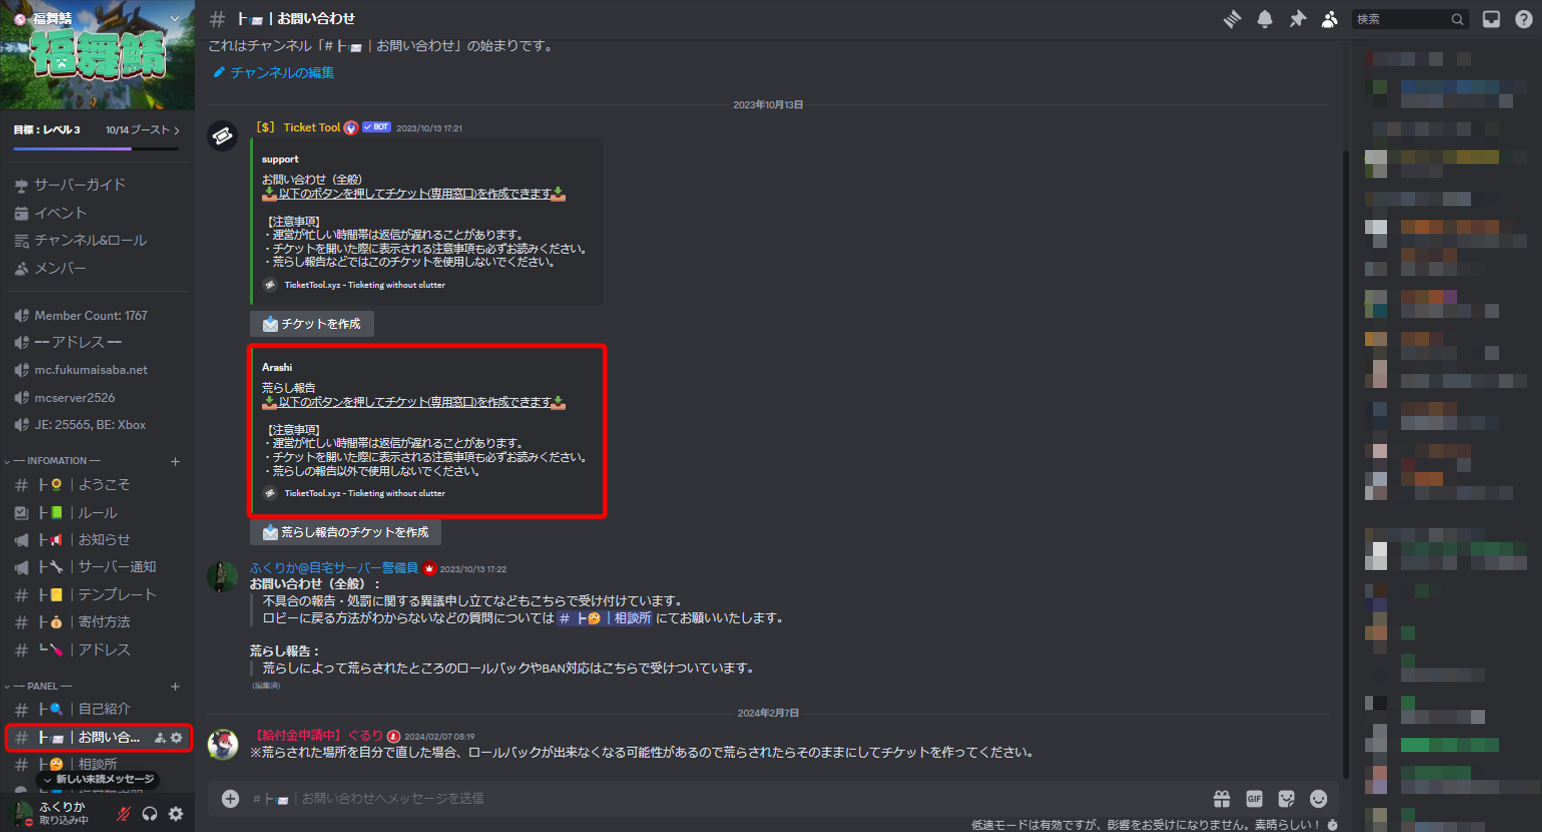The width and height of the screenshot is (1542, 832).
Task: Open the GIF picker
Action: (x=1254, y=798)
